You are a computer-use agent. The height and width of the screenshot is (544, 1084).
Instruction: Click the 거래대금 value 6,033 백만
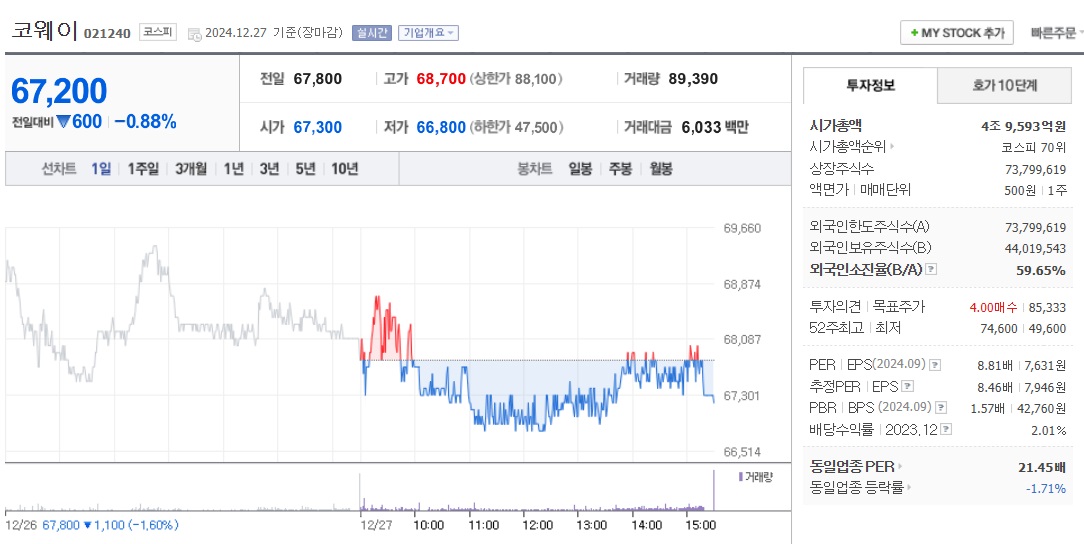click(715, 128)
